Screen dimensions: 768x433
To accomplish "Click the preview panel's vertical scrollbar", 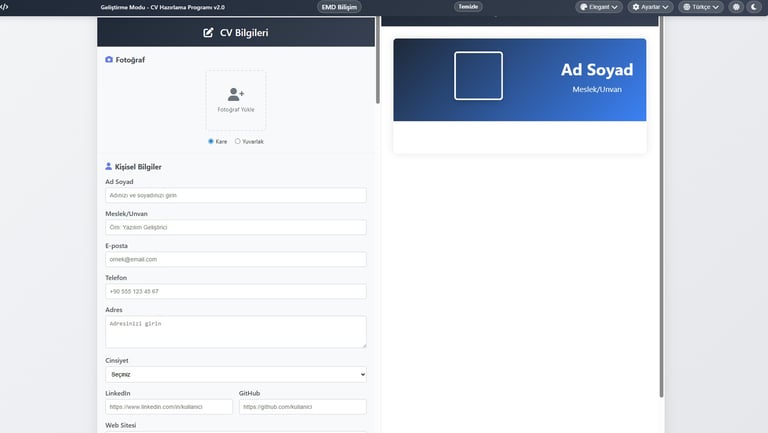I will click(661, 206).
